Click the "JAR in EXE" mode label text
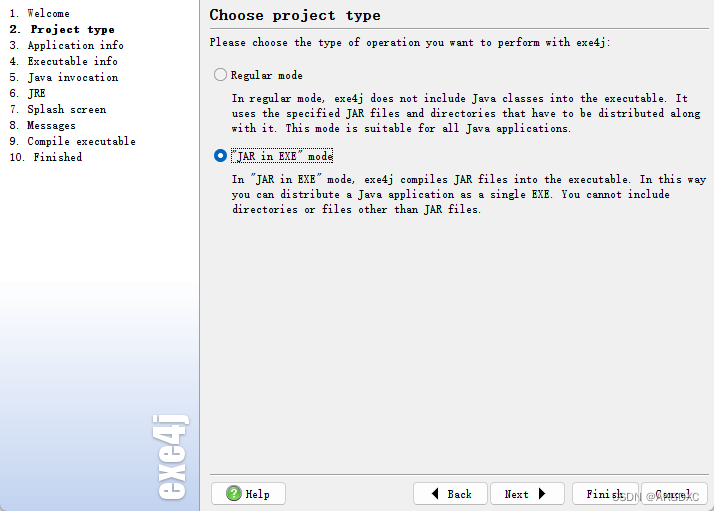 click(x=282, y=156)
